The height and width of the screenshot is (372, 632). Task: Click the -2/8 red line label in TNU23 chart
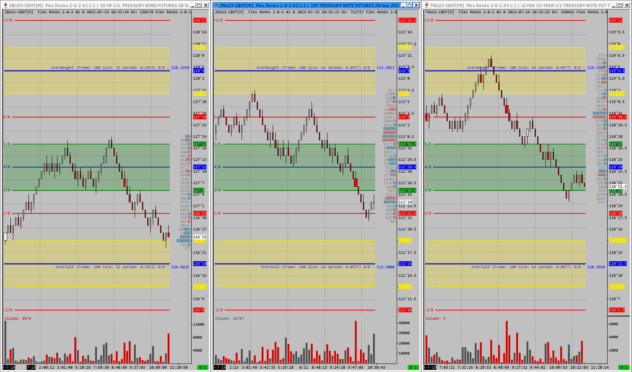429,310
